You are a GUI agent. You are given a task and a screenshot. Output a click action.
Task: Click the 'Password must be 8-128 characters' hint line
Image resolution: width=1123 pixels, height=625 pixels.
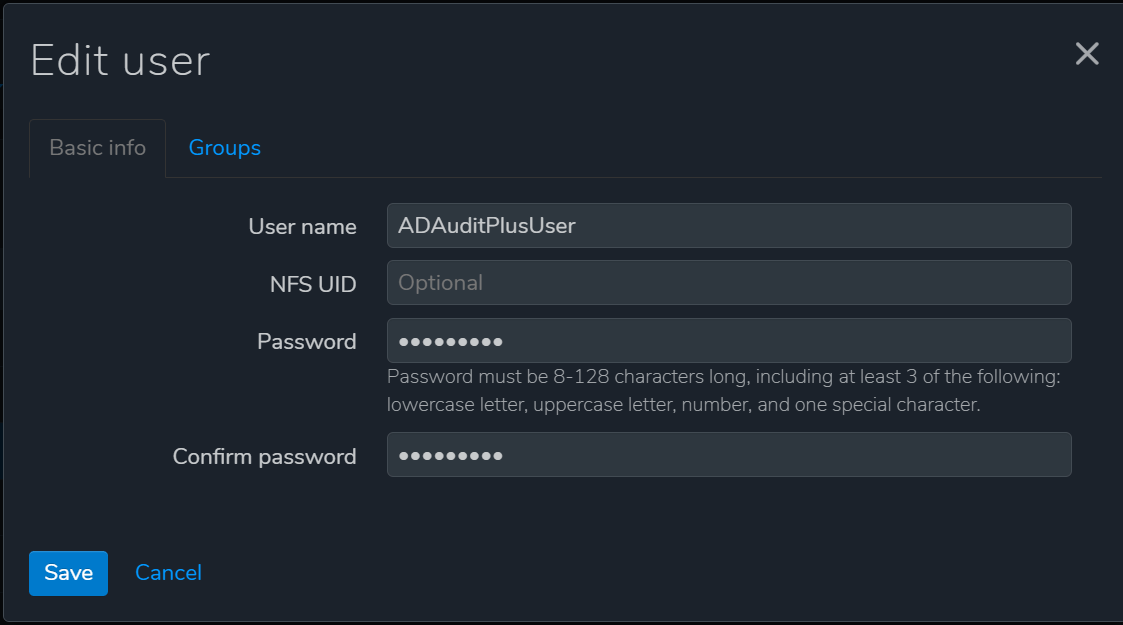(722, 377)
